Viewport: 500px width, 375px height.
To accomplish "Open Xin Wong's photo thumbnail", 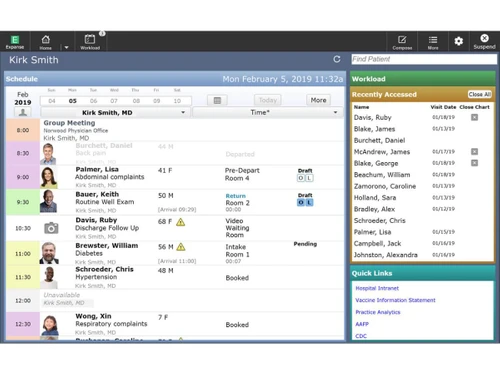I will (x=50, y=325).
